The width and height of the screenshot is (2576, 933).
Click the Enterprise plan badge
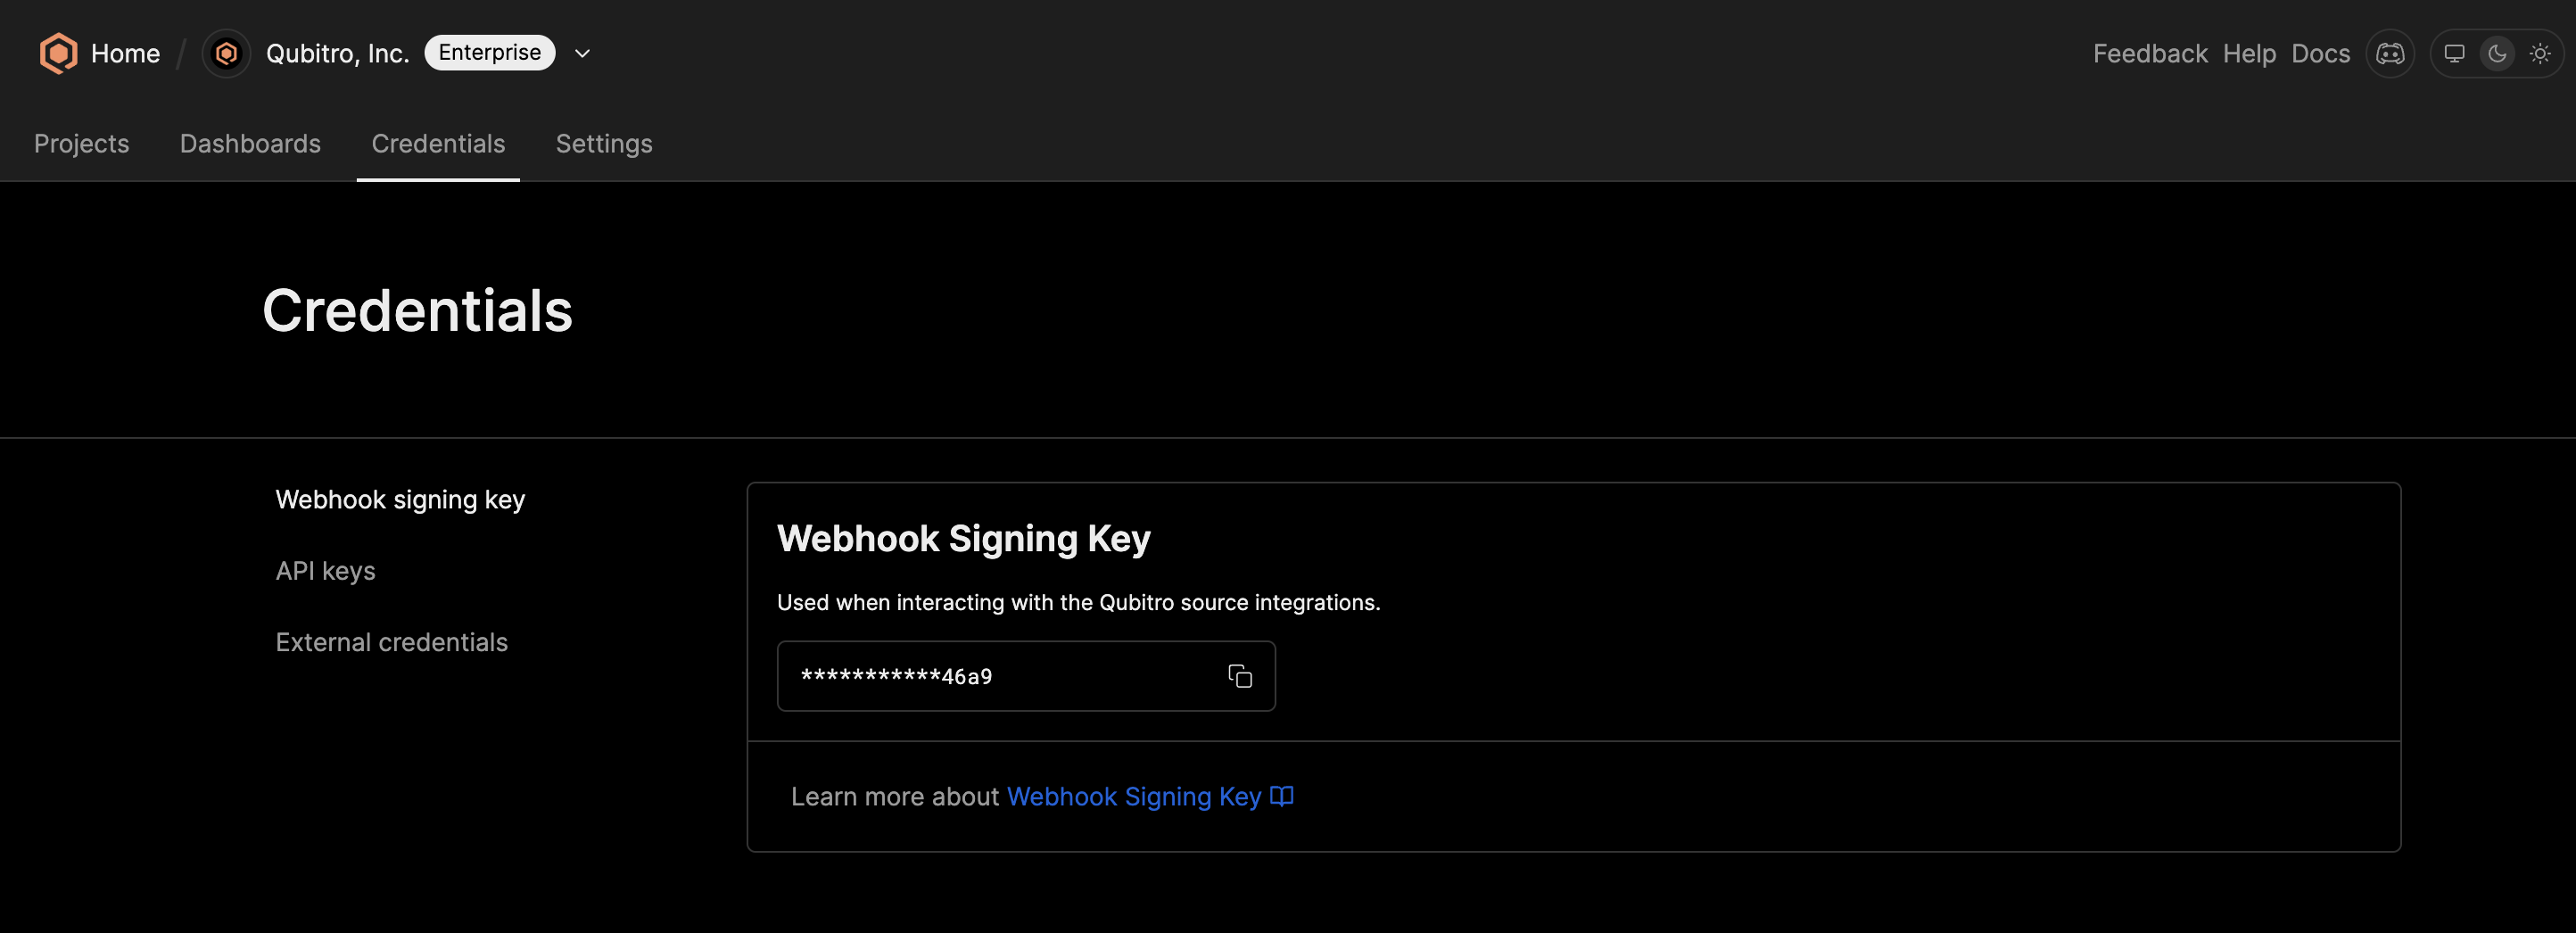tap(490, 52)
